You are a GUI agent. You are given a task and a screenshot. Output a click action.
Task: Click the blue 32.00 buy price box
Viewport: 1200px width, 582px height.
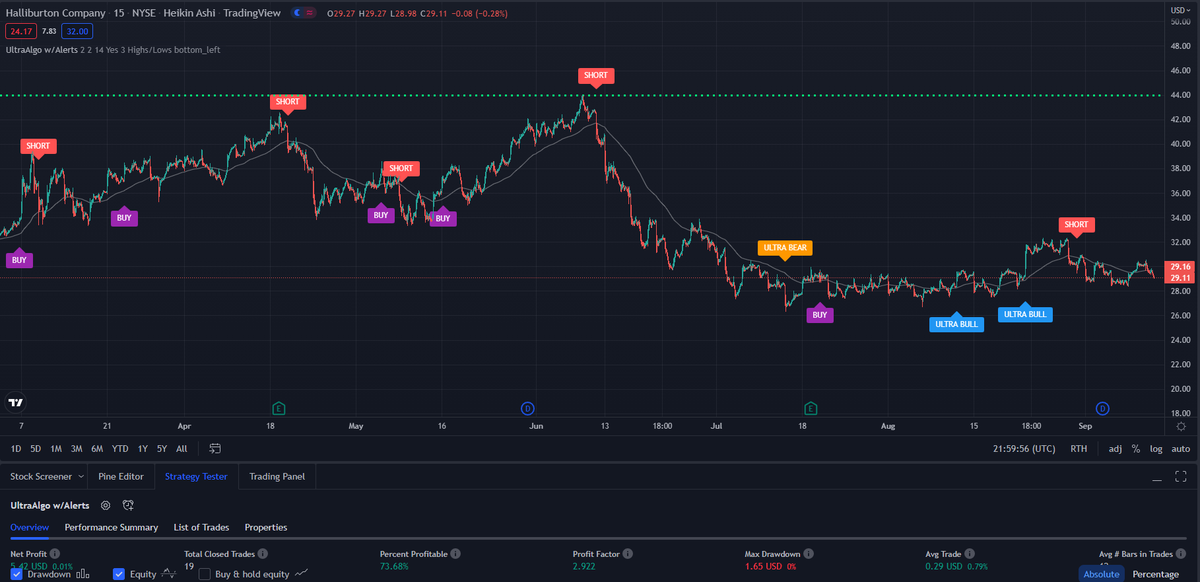(77, 31)
